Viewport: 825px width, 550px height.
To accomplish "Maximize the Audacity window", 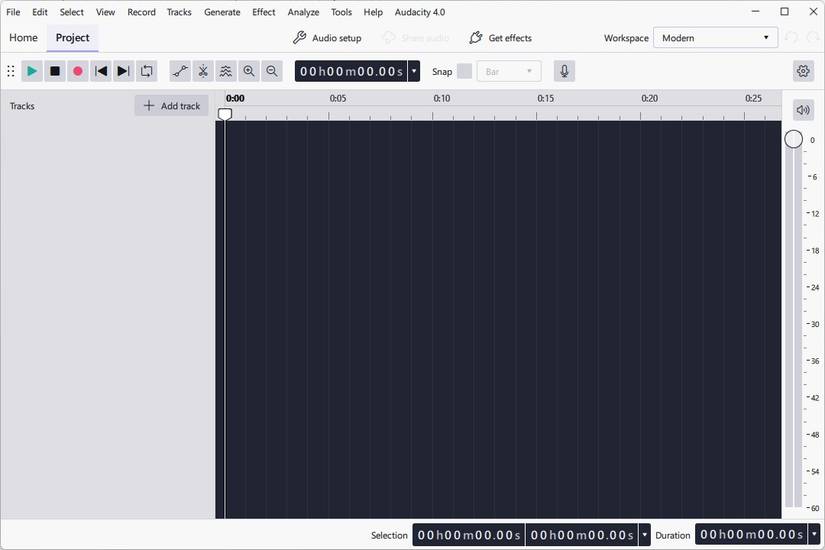I will coord(784,11).
